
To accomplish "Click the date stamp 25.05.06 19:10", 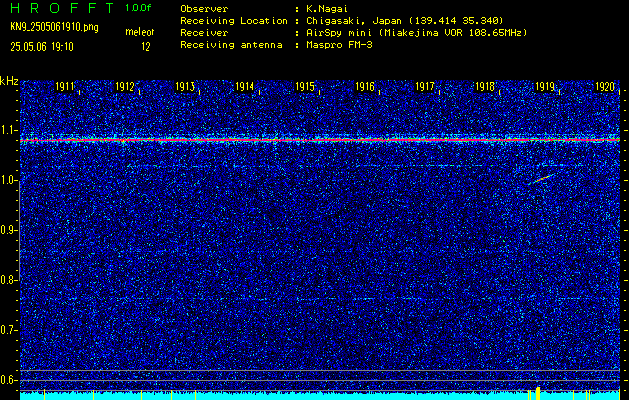I will coord(42,47).
